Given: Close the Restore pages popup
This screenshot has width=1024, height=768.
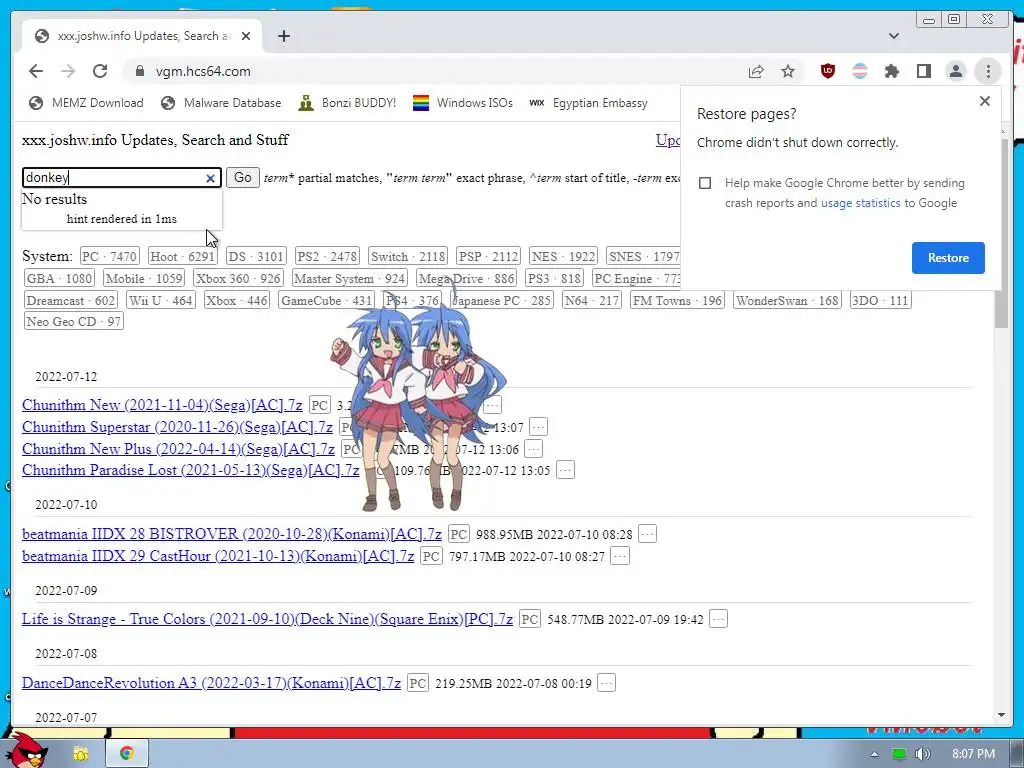Looking at the screenshot, I should [x=985, y=101].
